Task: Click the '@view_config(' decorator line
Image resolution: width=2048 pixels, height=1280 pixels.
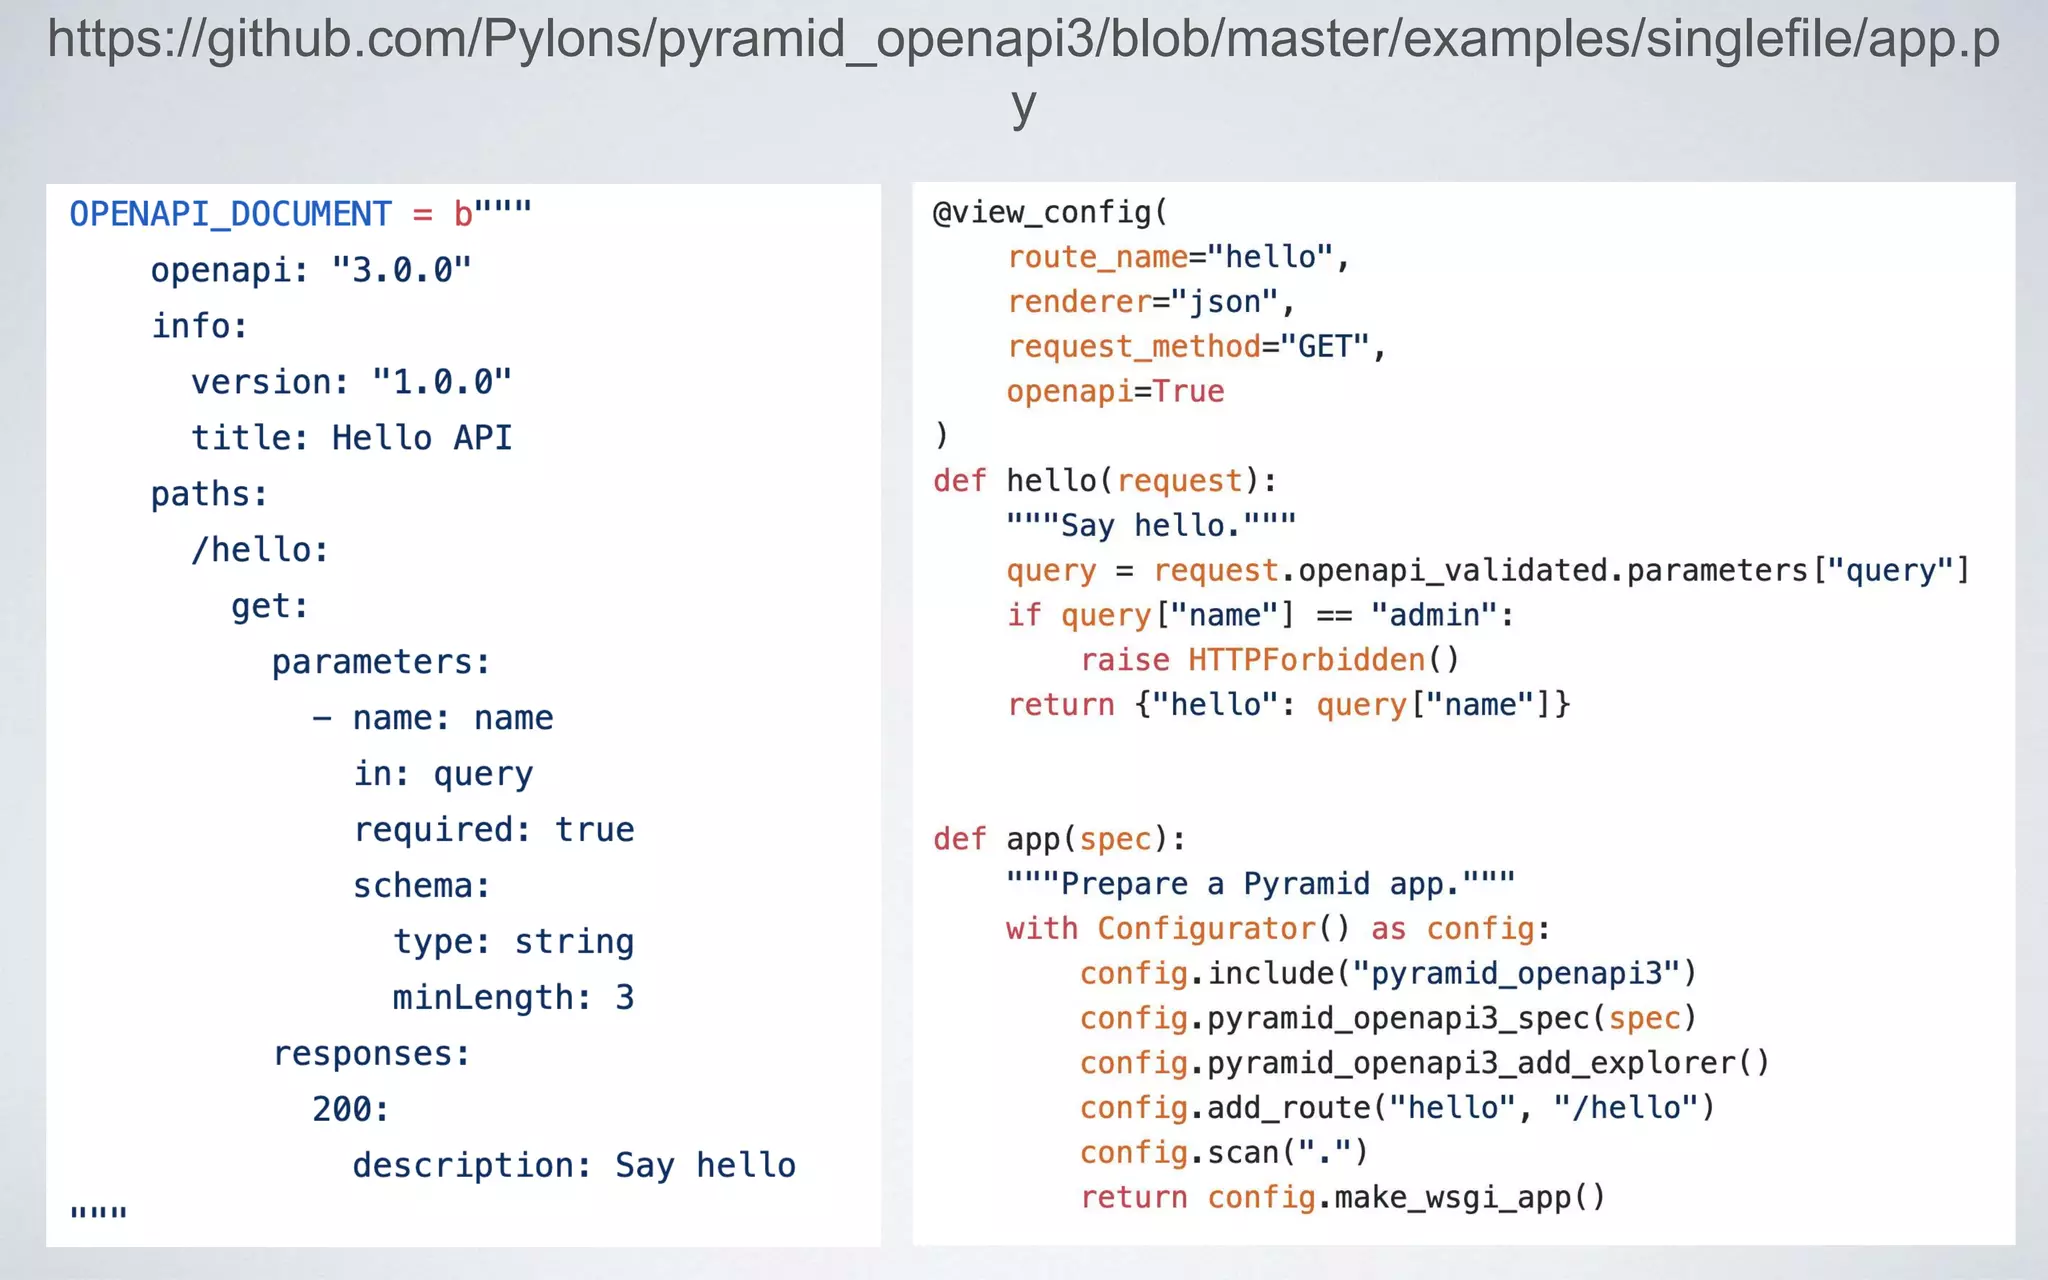Action: 1050,212
